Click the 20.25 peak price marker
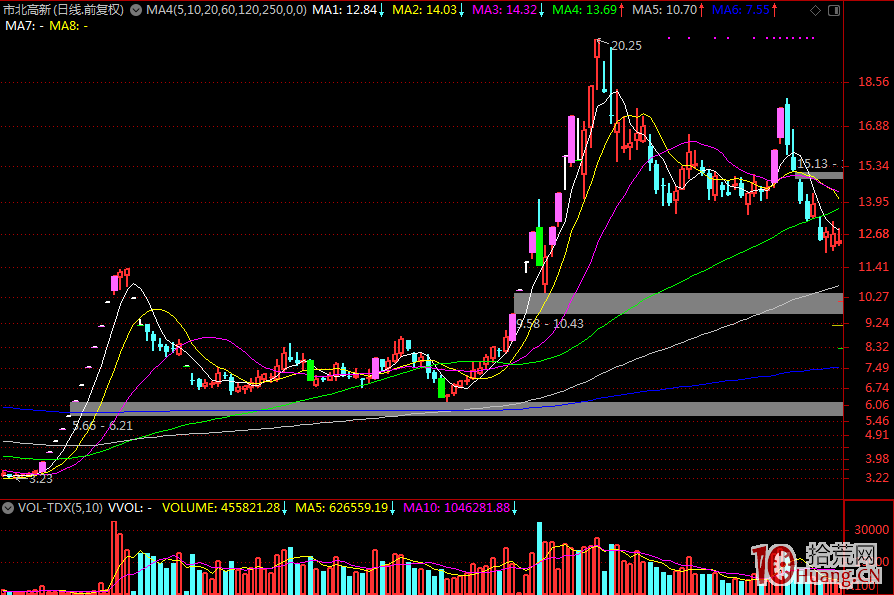894x595 pixels. [x=625, y=46]
